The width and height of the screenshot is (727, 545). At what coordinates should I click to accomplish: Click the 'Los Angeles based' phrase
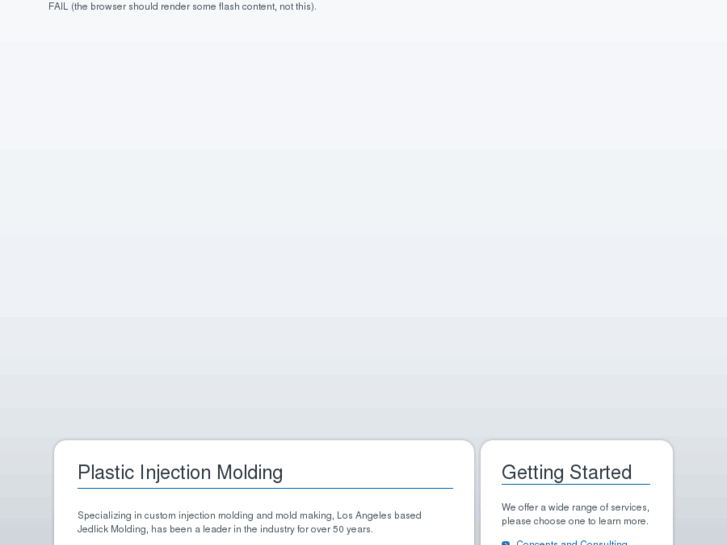379,516
